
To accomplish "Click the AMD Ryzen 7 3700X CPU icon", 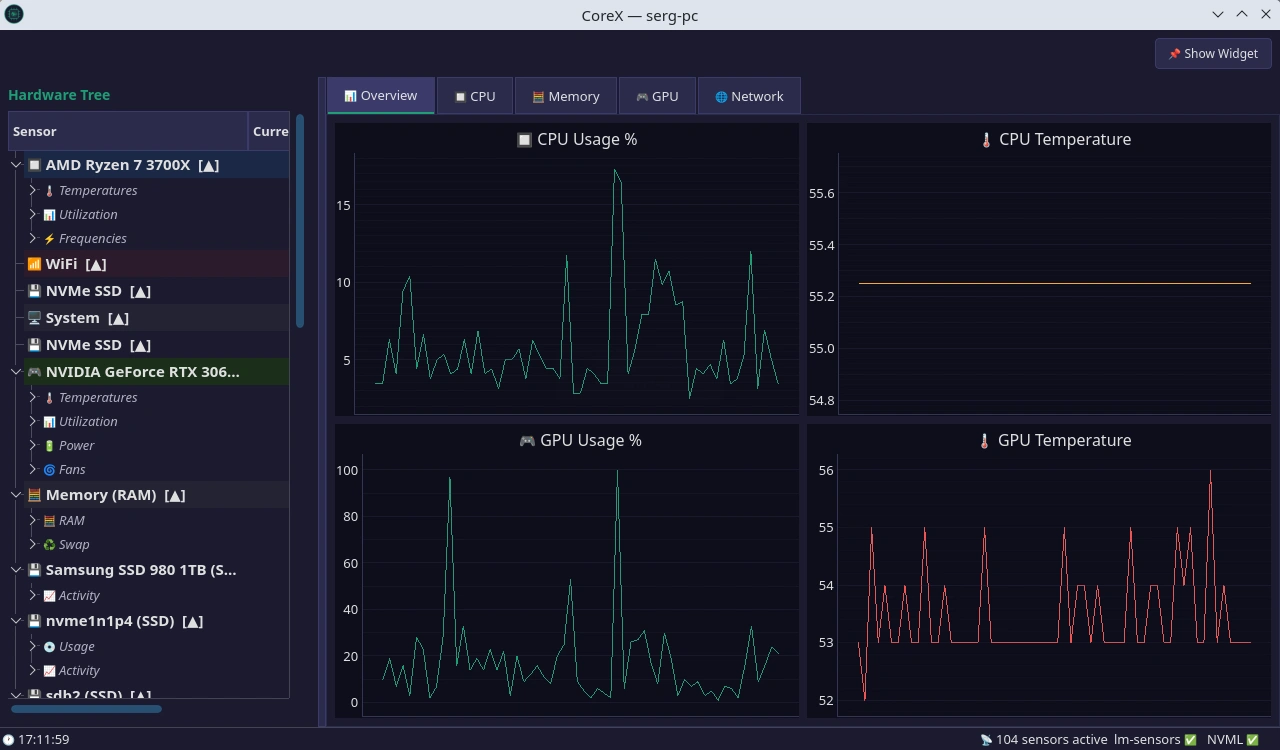I will pyautogui.click(x=34, y=165).
